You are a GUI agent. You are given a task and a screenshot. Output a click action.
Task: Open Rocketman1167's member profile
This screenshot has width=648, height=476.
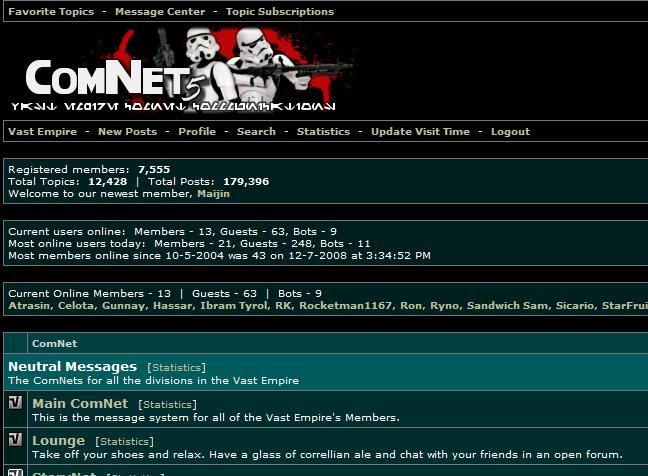pyautogui.click(x=345, y=306)
